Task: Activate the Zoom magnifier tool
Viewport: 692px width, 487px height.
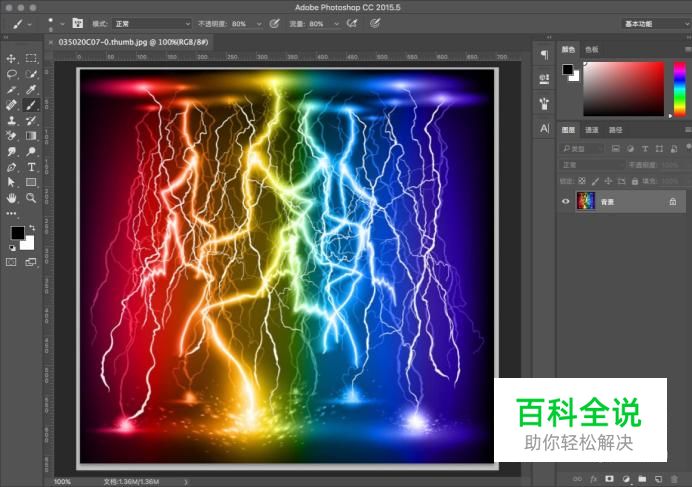Action: click(31, 198)
